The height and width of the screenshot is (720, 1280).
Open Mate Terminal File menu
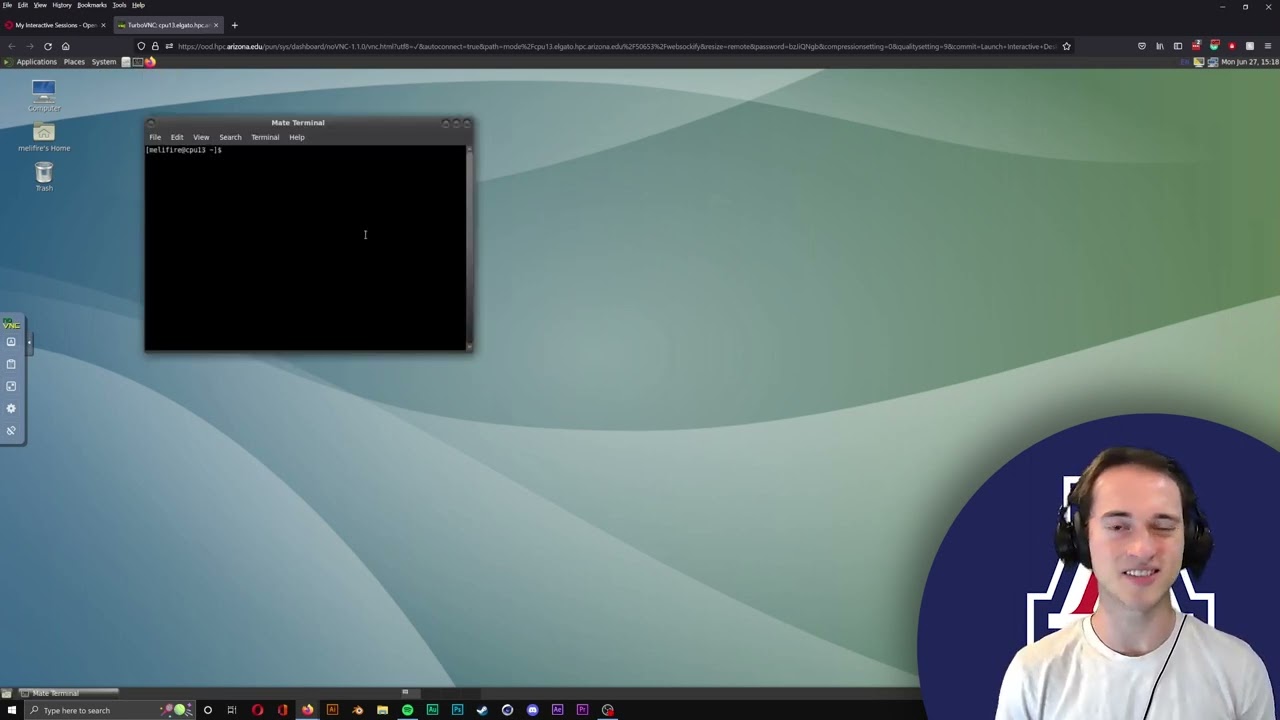pyautogui.click(x=155, y=137)
